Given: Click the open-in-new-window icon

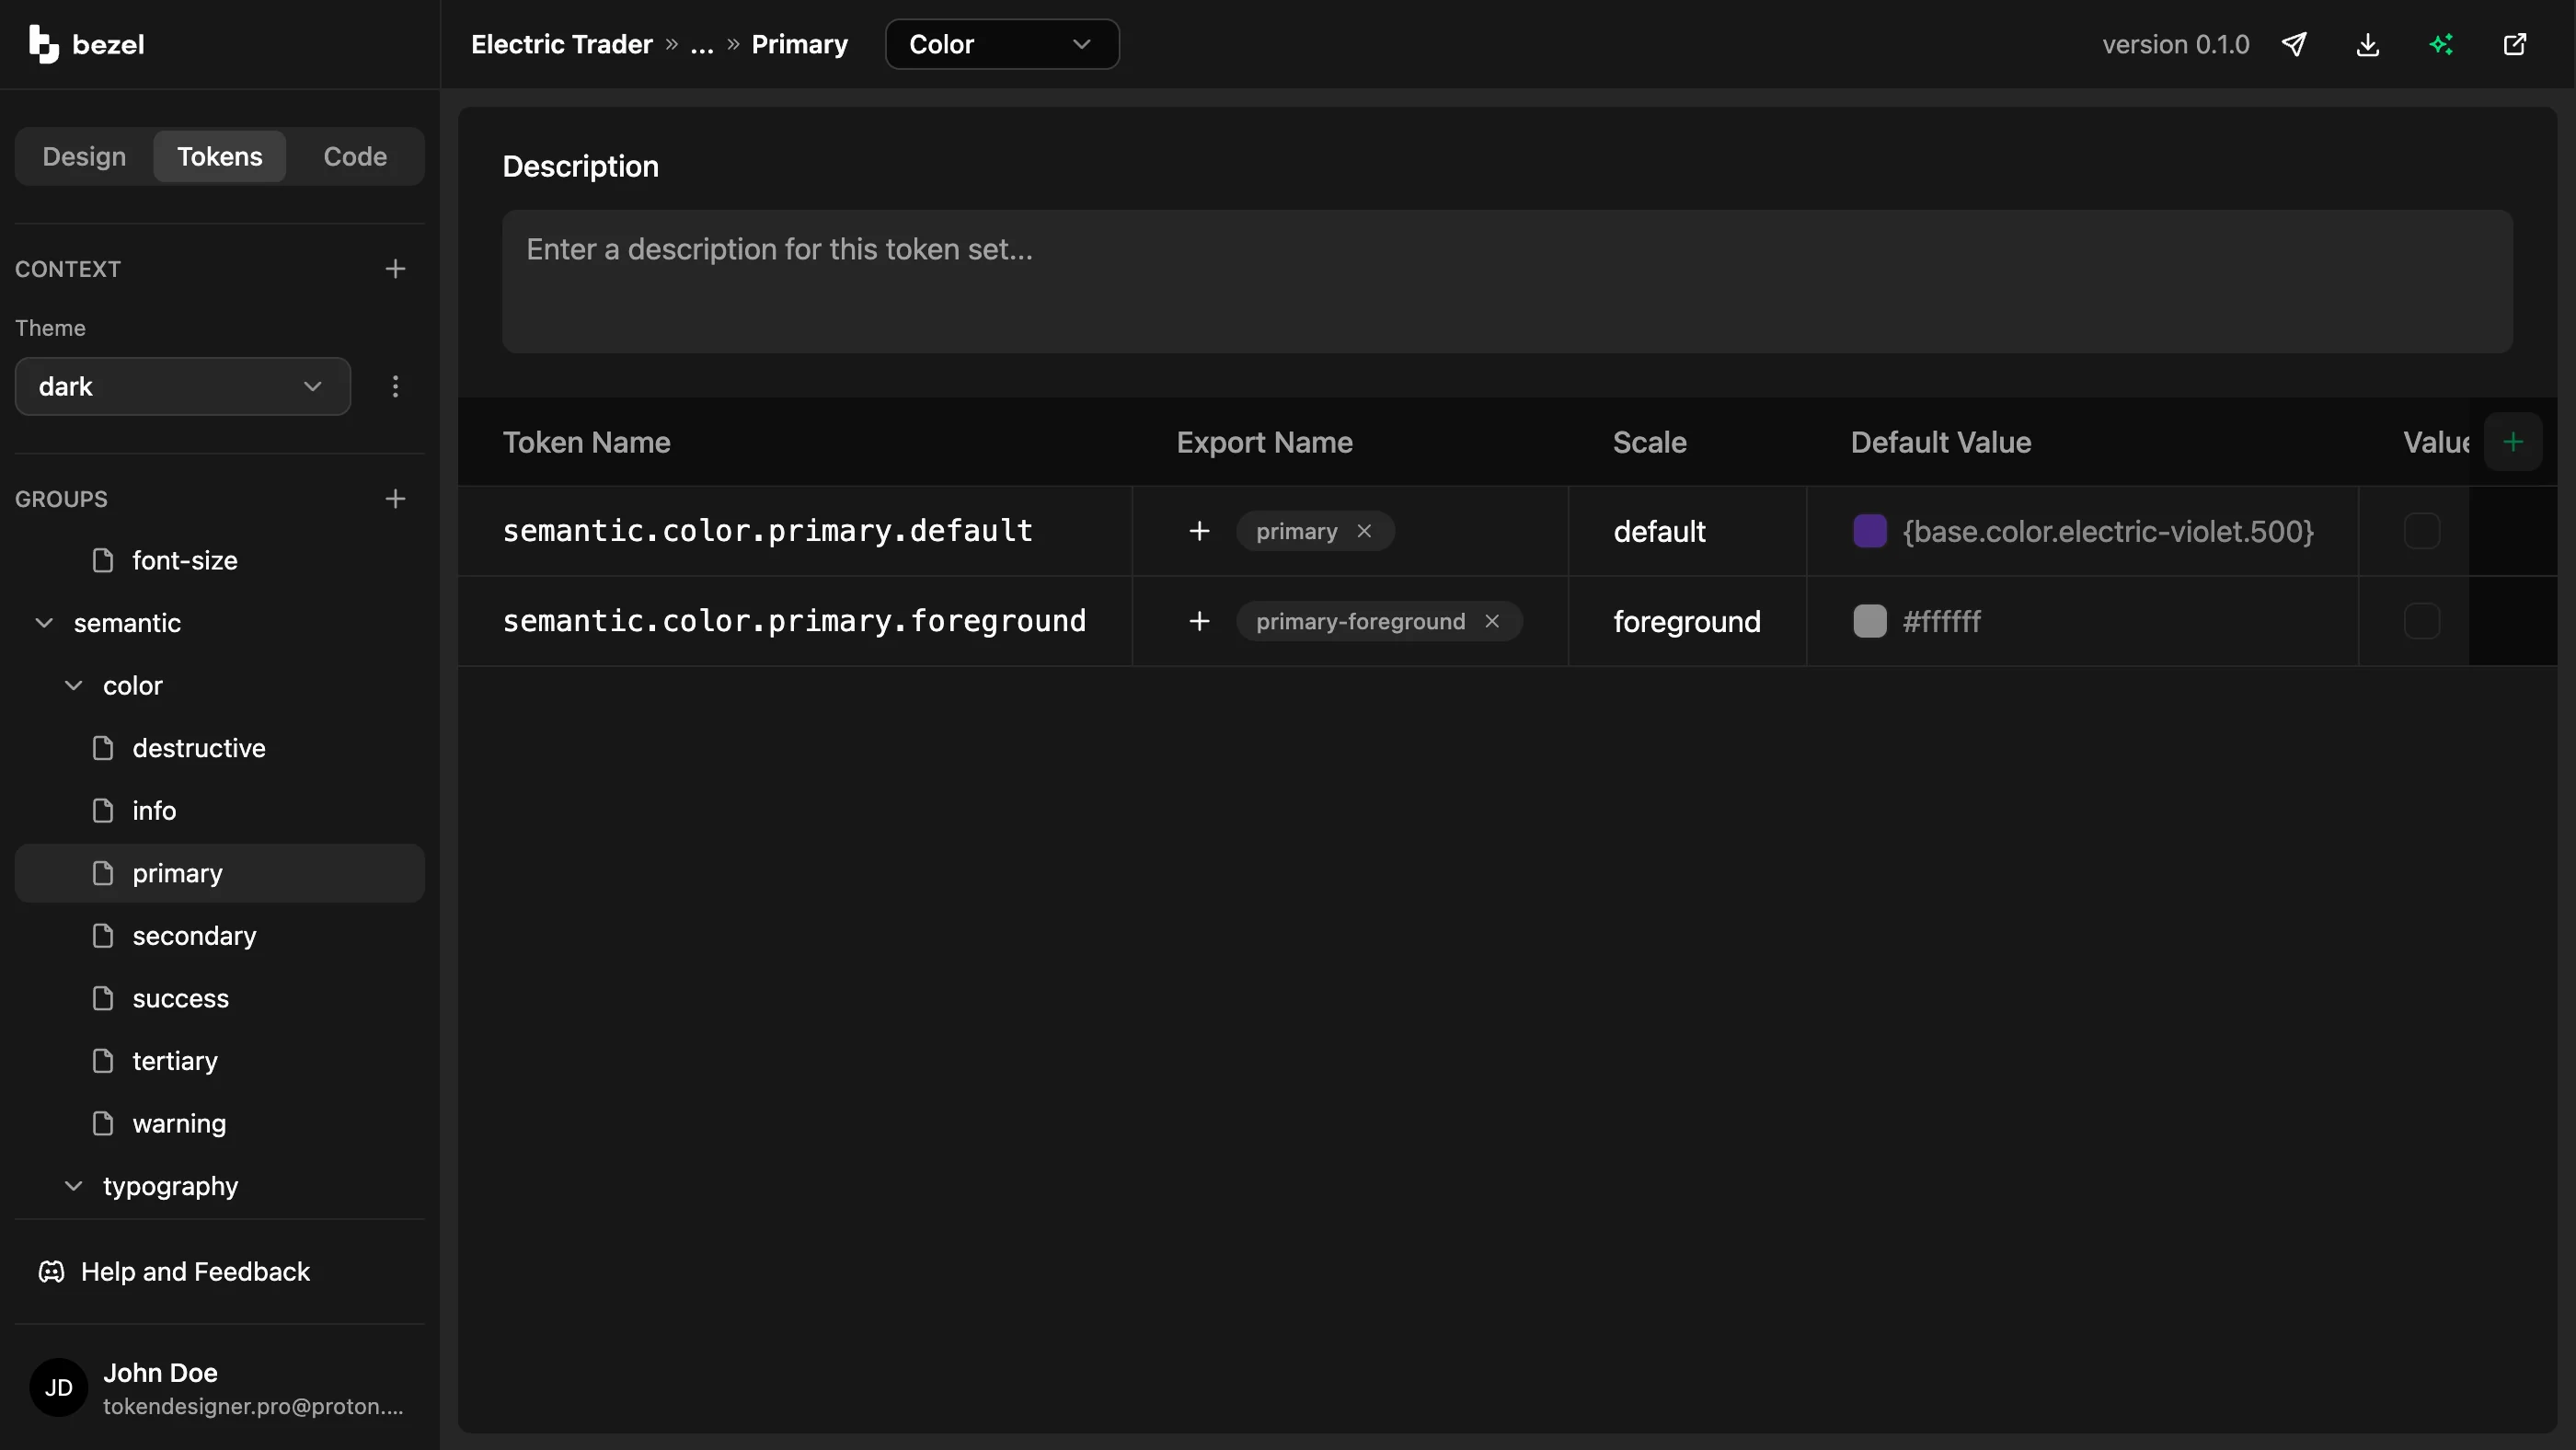Looking at the screenshot, I should pos(2515,44).
